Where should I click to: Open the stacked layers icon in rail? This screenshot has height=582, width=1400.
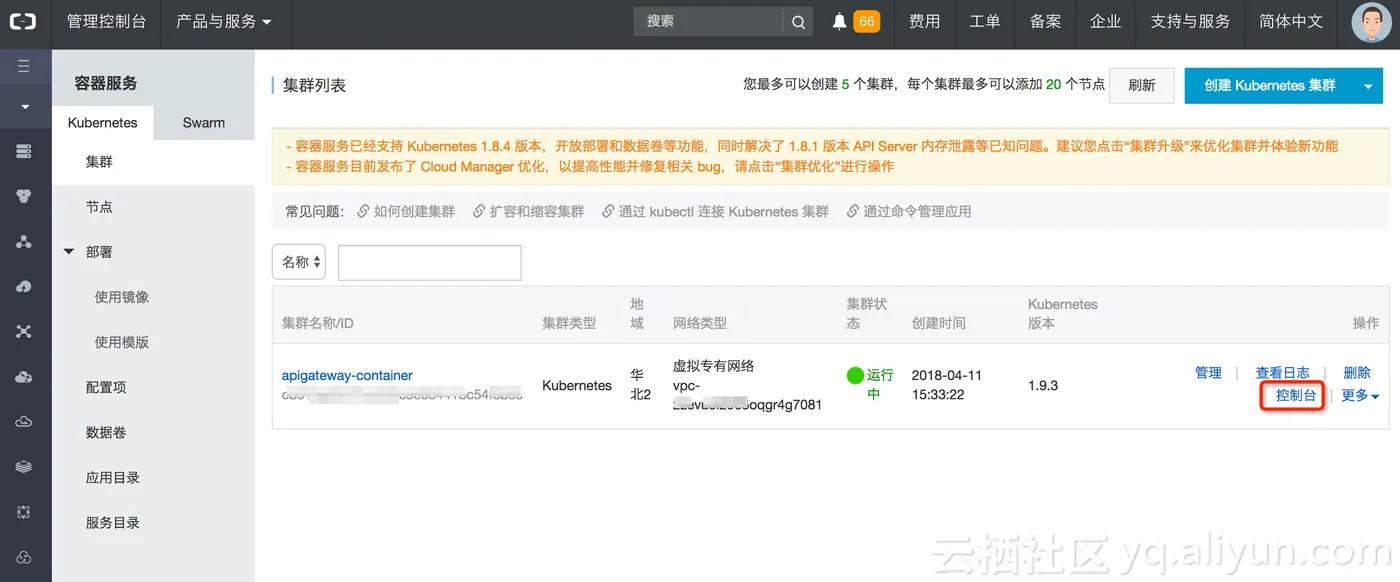click(24, 466)
